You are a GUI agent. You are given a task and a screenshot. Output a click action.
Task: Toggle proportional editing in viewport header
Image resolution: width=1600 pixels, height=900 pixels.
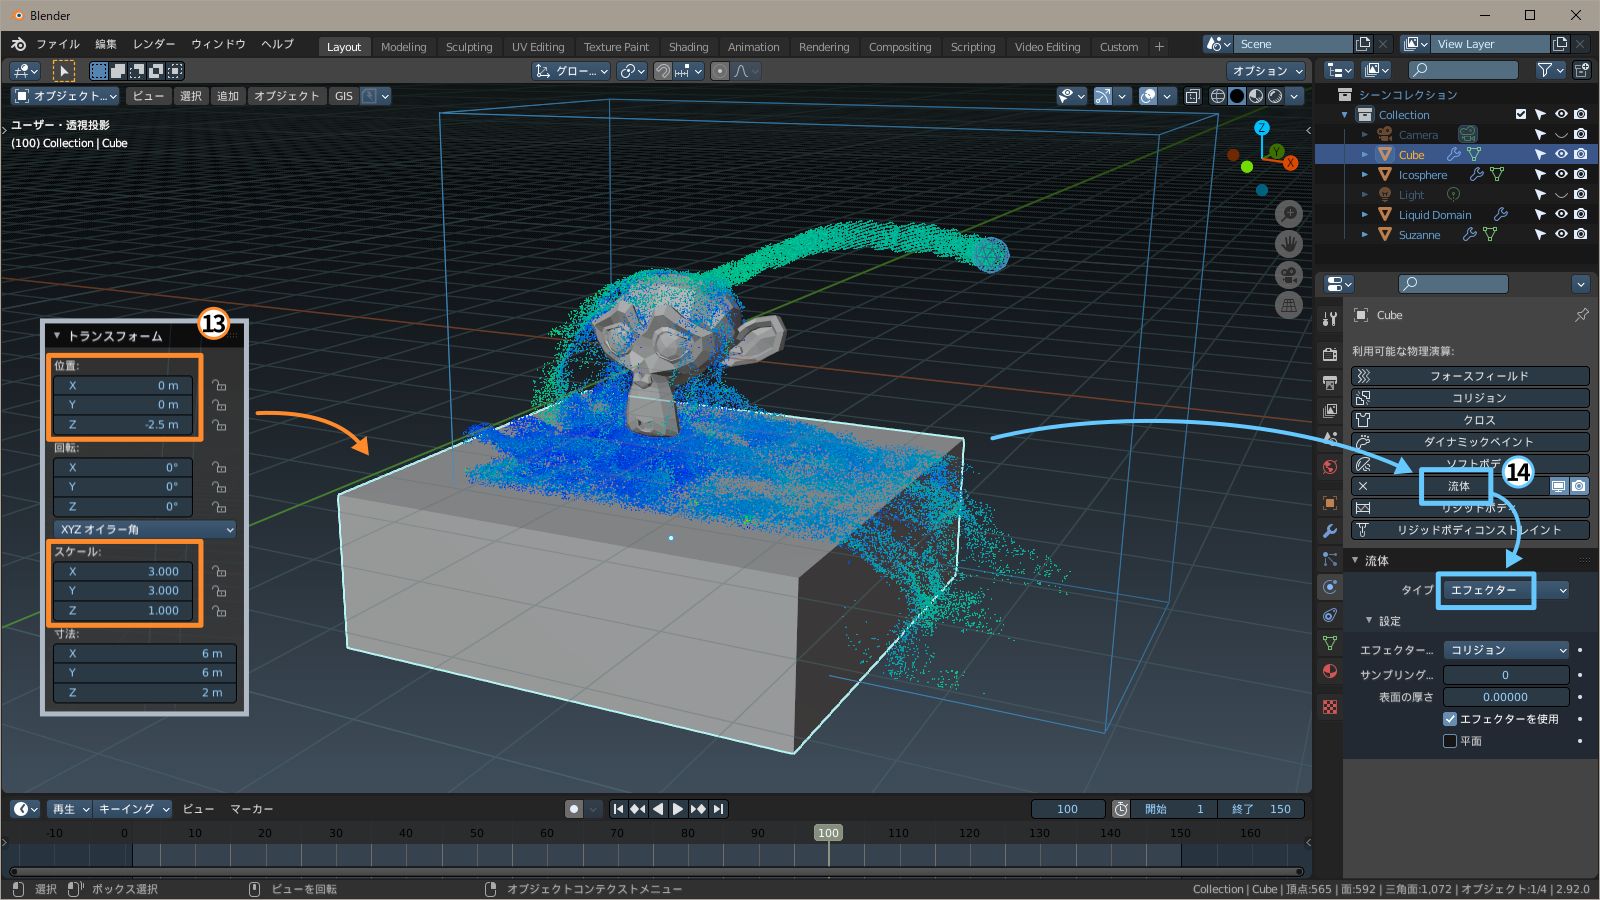720,71
